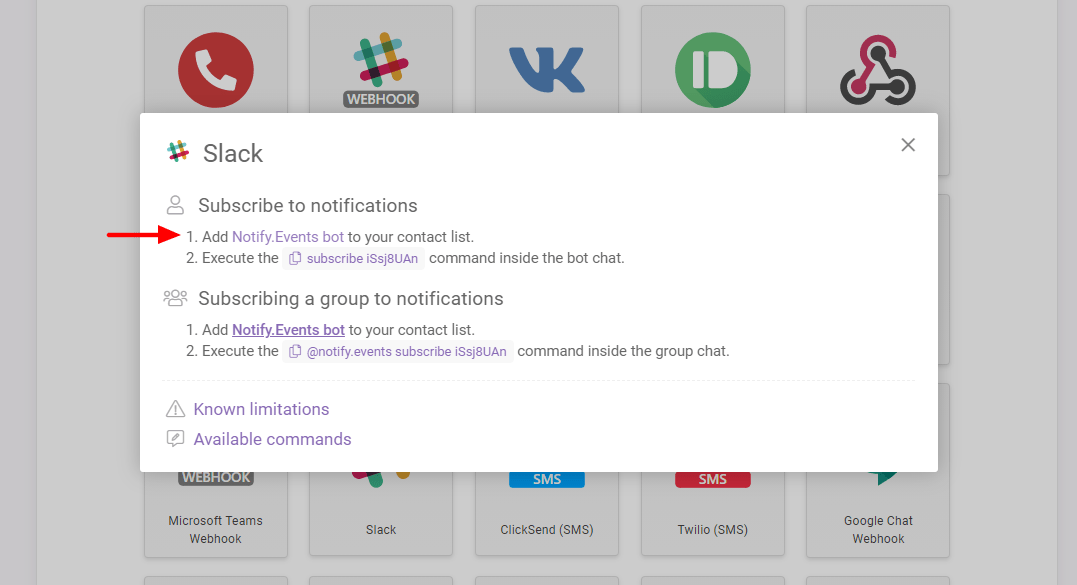Open the Slack tile in background grid
The width and height of the screenshot is (1077, 585).
(381, 514)
